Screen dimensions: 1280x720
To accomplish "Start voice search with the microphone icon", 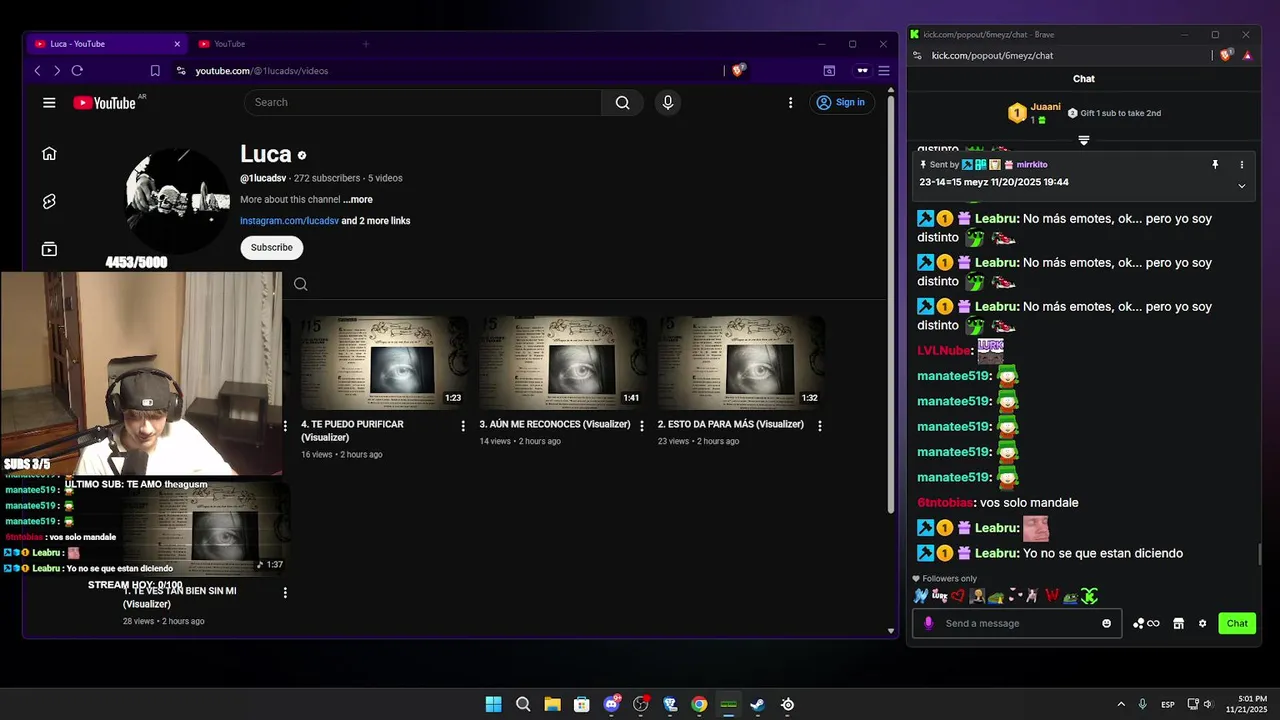I will [668, 102].
